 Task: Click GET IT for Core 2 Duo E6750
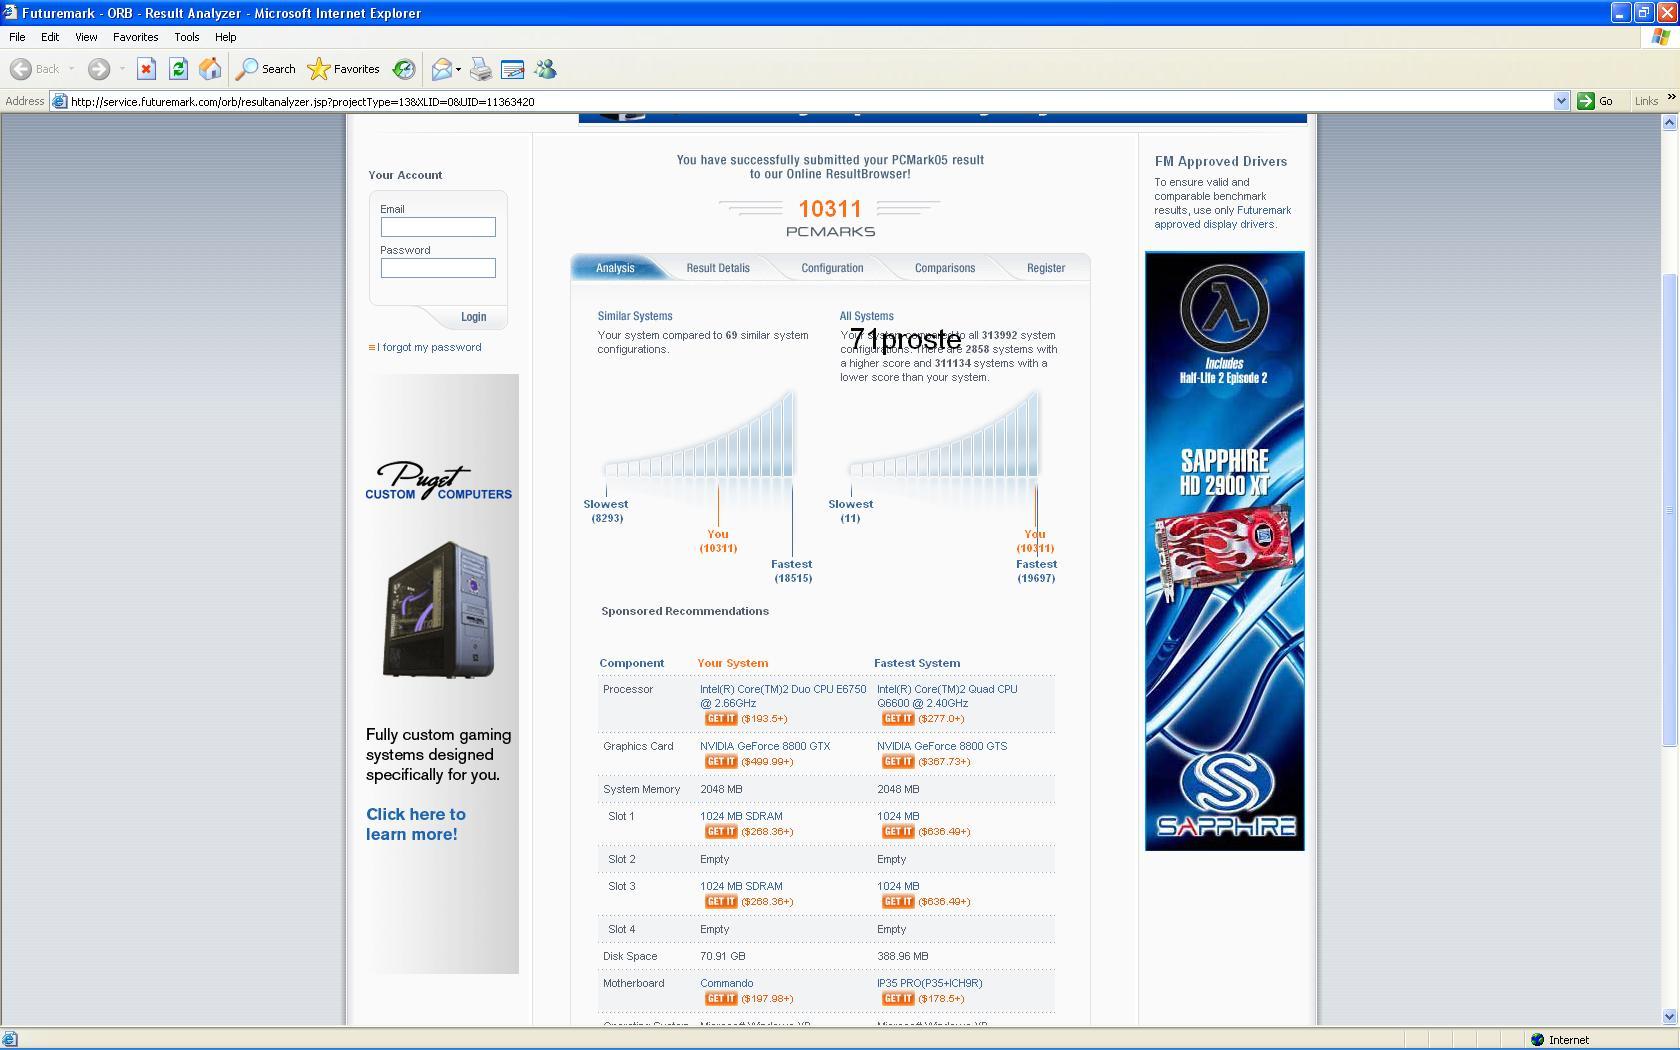point(721,719)
